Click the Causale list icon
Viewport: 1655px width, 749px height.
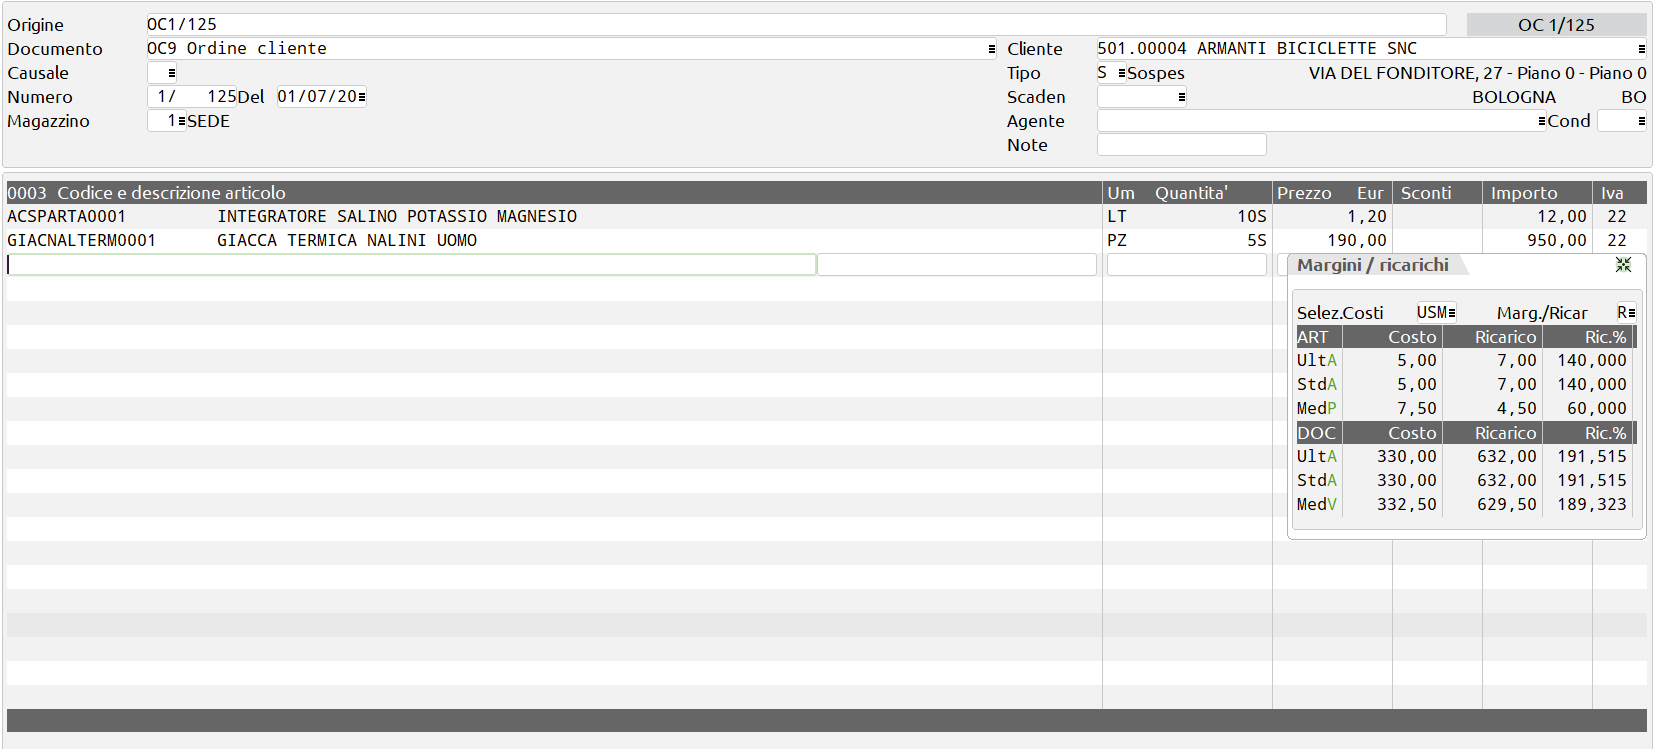(x=172, y=73)
